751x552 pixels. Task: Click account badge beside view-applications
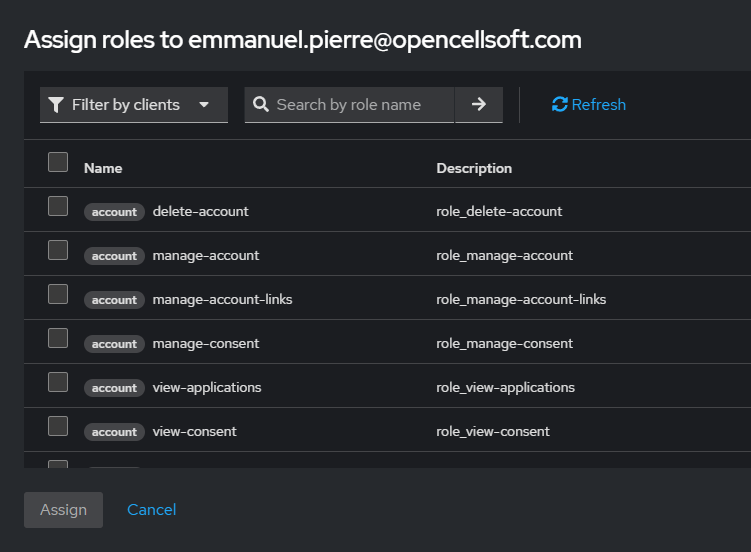[114, 388]
